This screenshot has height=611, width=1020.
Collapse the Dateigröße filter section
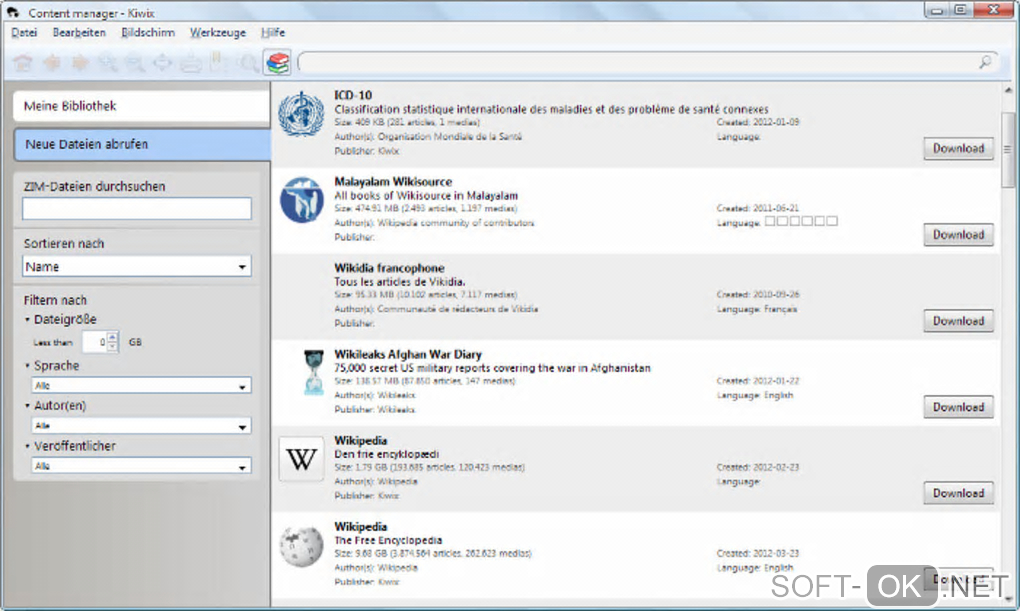60,319
